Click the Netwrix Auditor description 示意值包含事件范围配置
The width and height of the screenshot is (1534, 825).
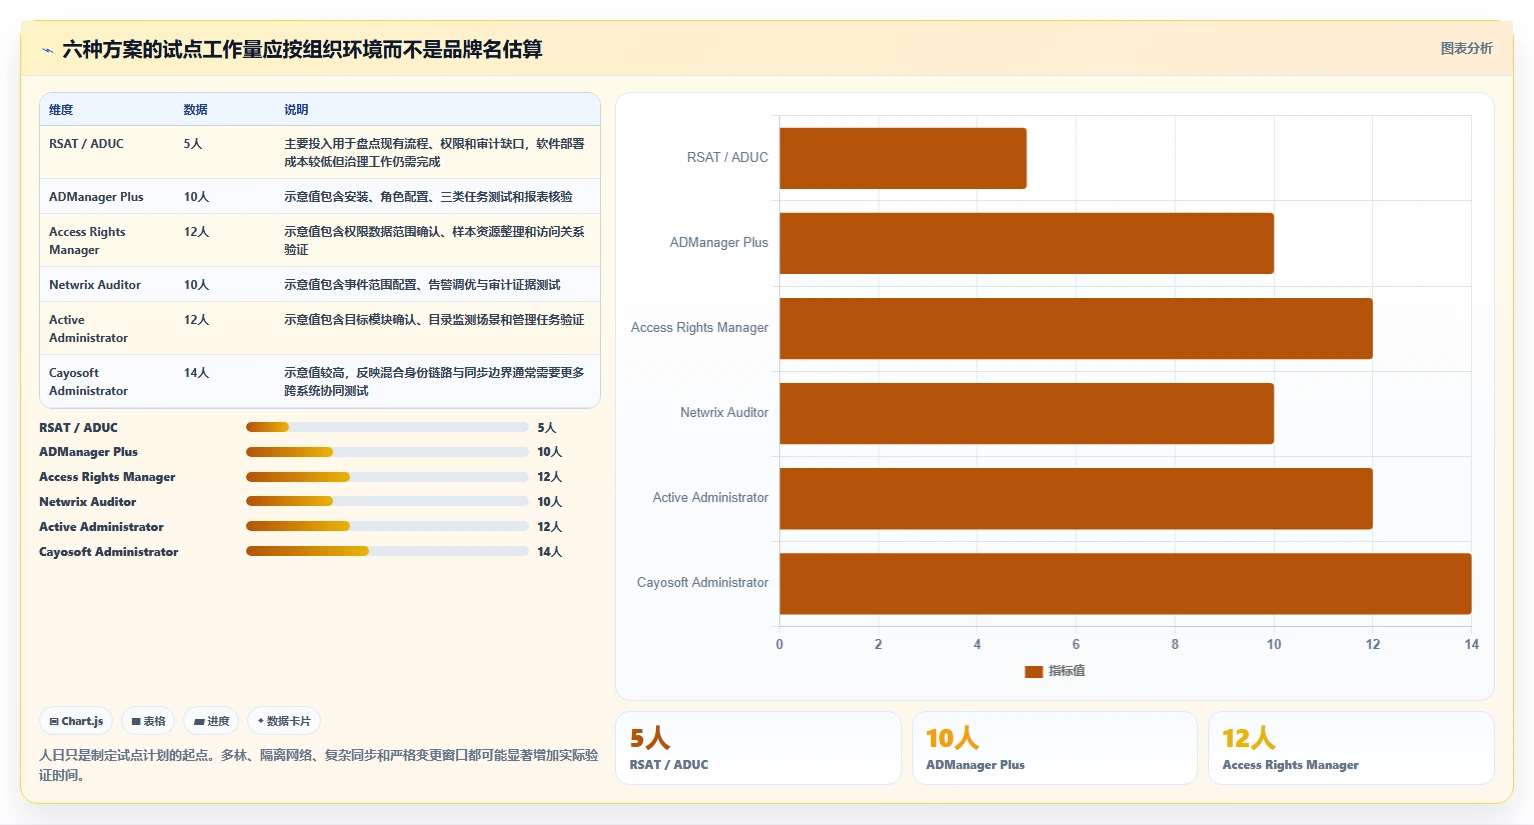422,285
